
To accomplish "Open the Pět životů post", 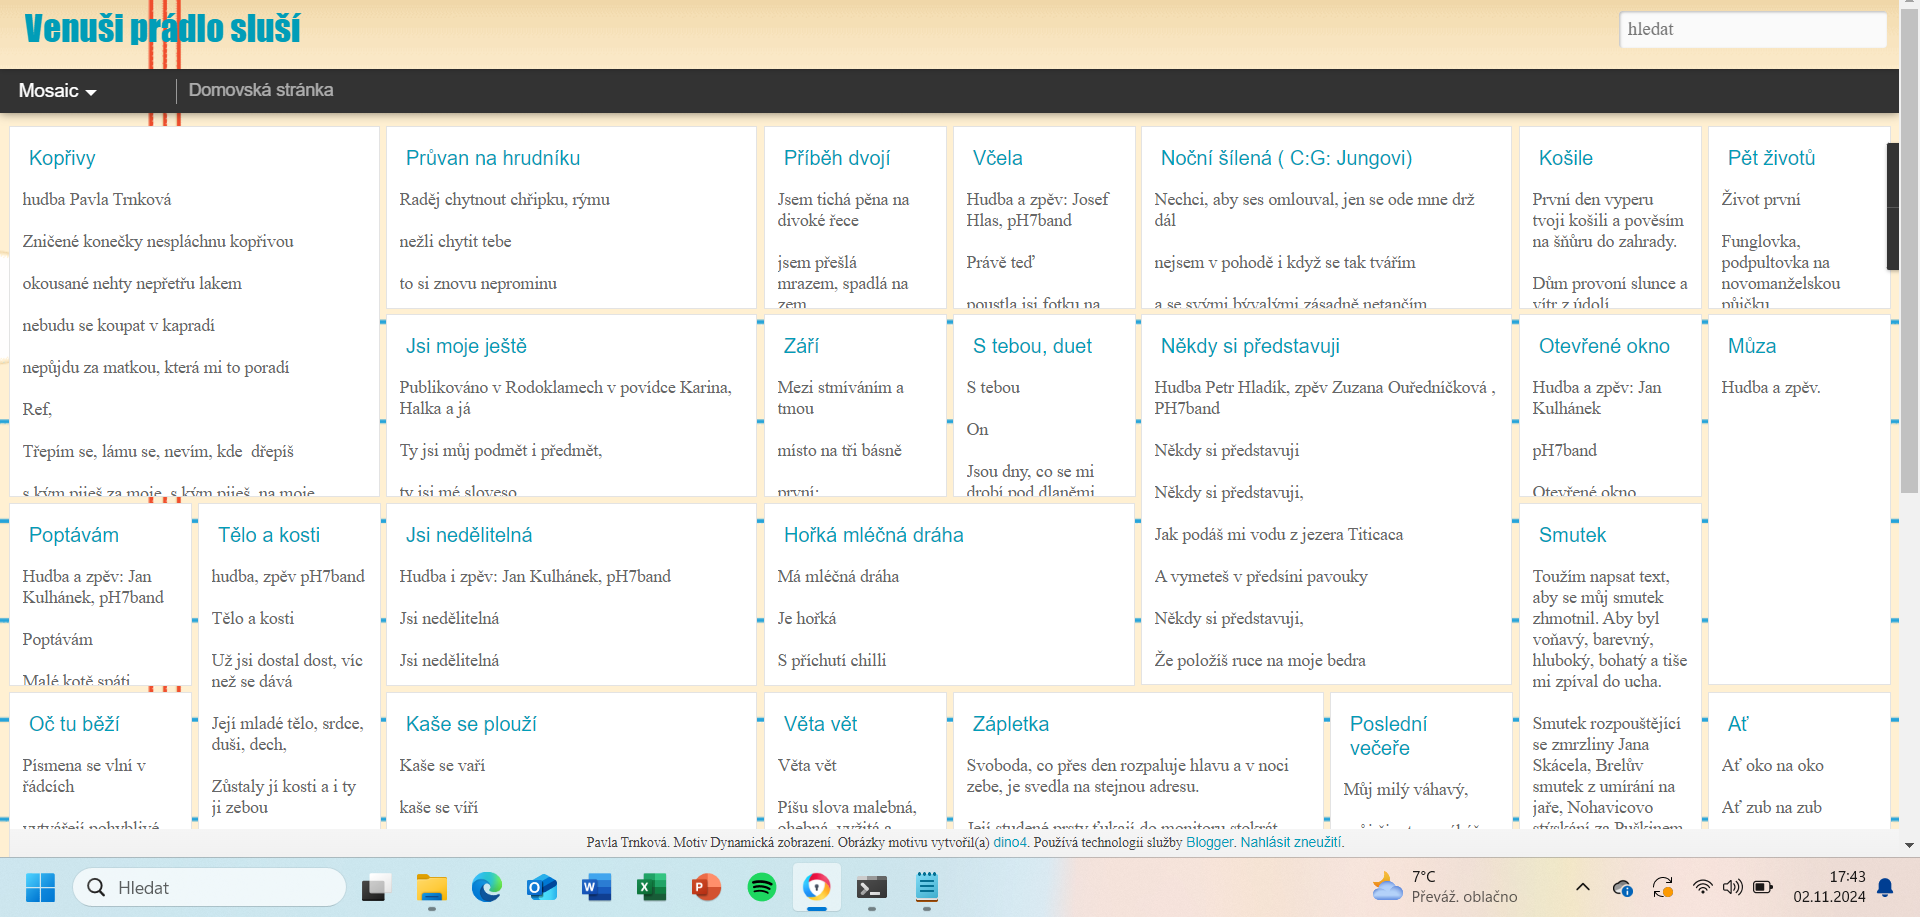I will [1771, 158].
